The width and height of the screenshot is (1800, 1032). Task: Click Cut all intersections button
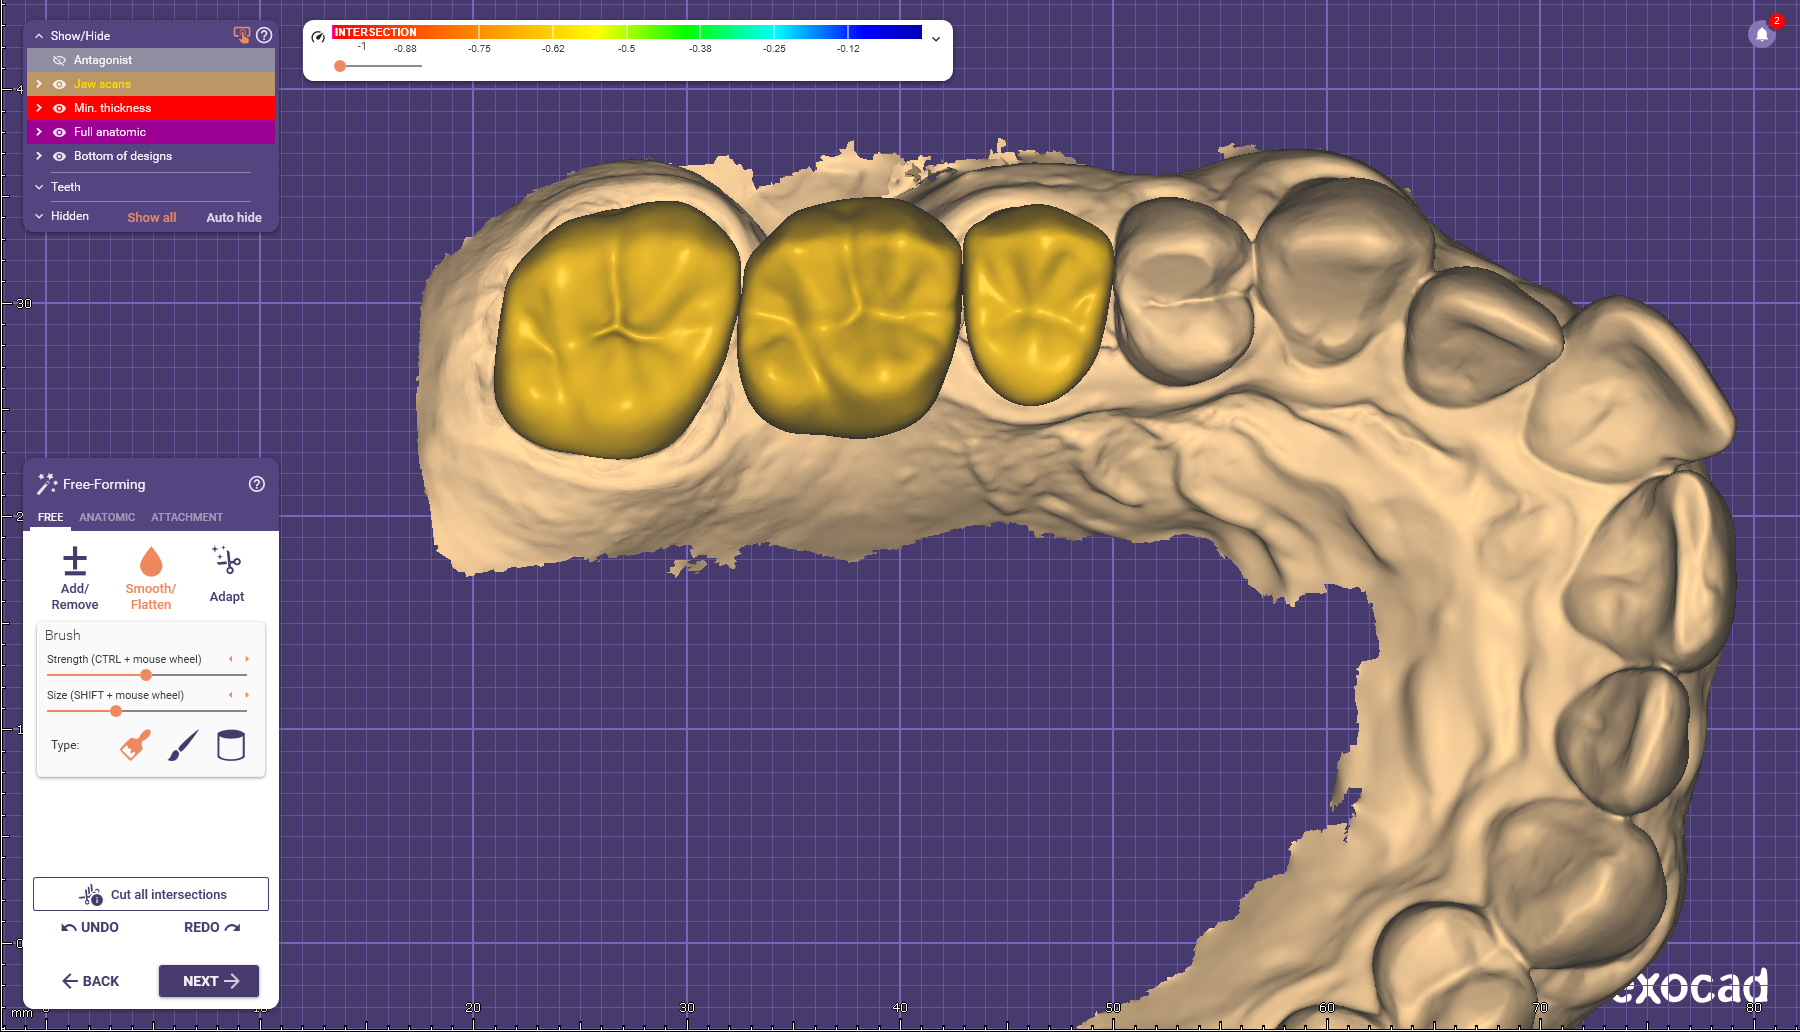coord(151,894)
